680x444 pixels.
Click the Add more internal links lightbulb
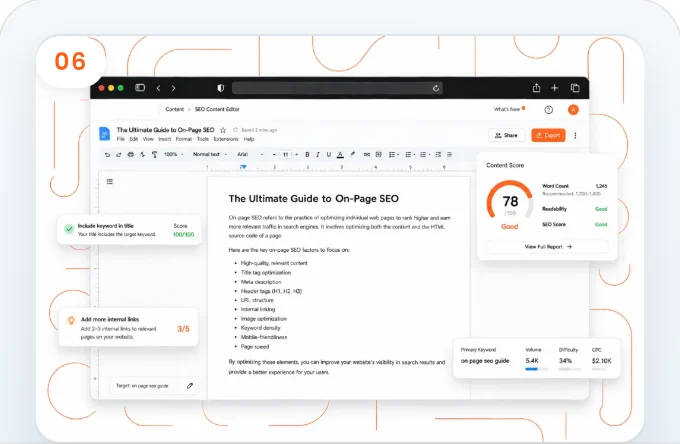point(71,320)
